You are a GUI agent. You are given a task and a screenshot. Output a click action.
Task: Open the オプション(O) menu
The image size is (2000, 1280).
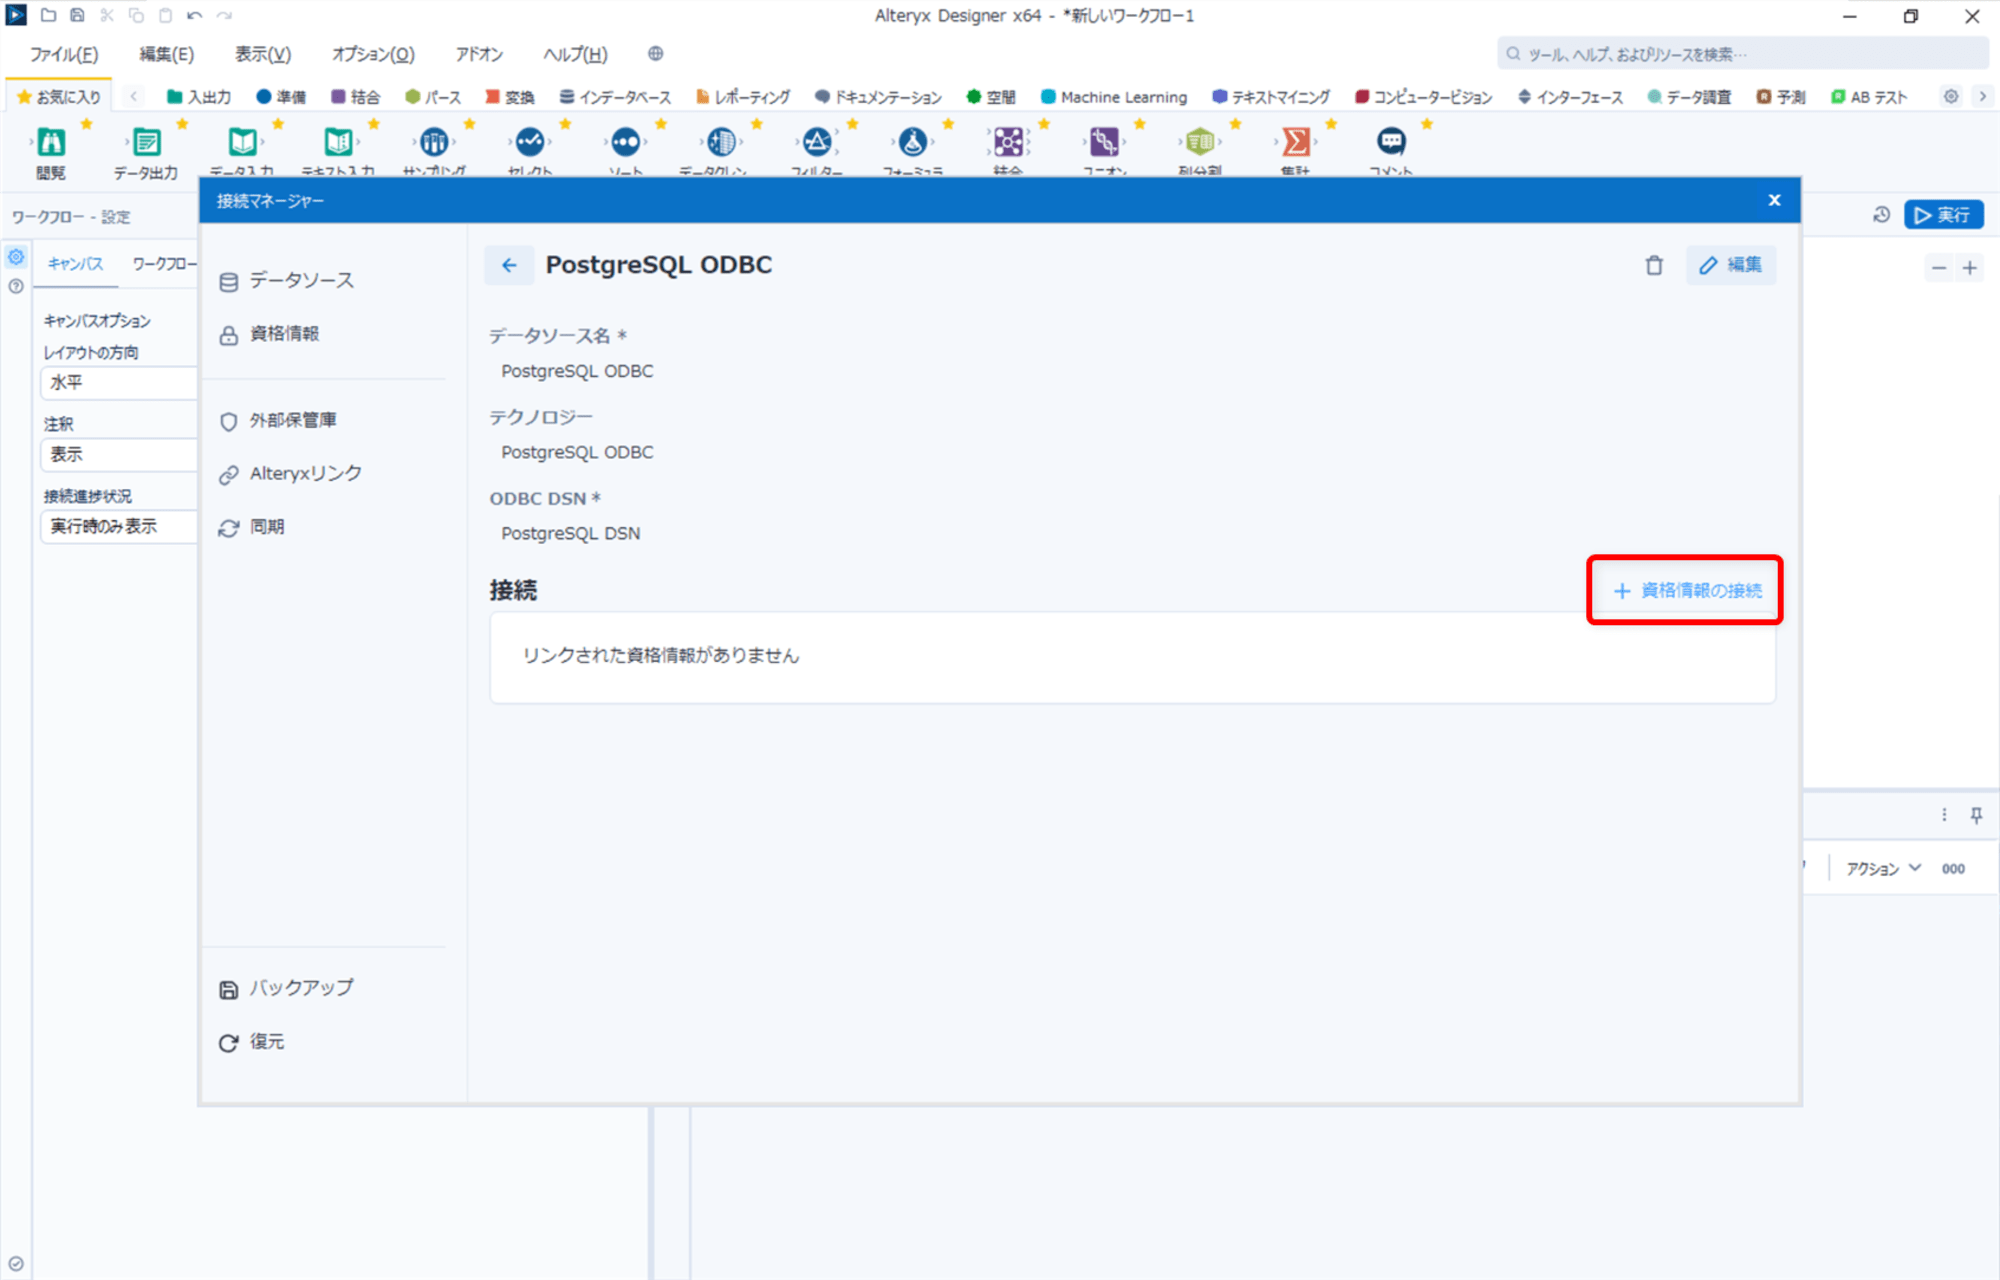point(373,54)
